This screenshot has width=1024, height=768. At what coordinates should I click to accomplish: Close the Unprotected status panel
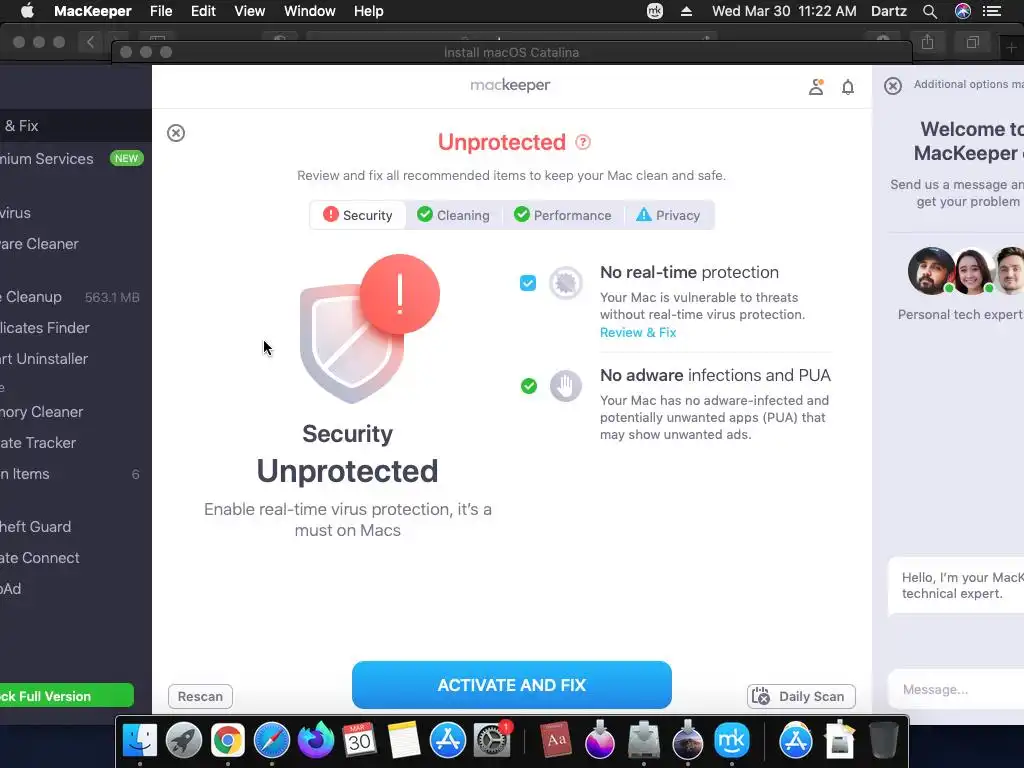176,133
